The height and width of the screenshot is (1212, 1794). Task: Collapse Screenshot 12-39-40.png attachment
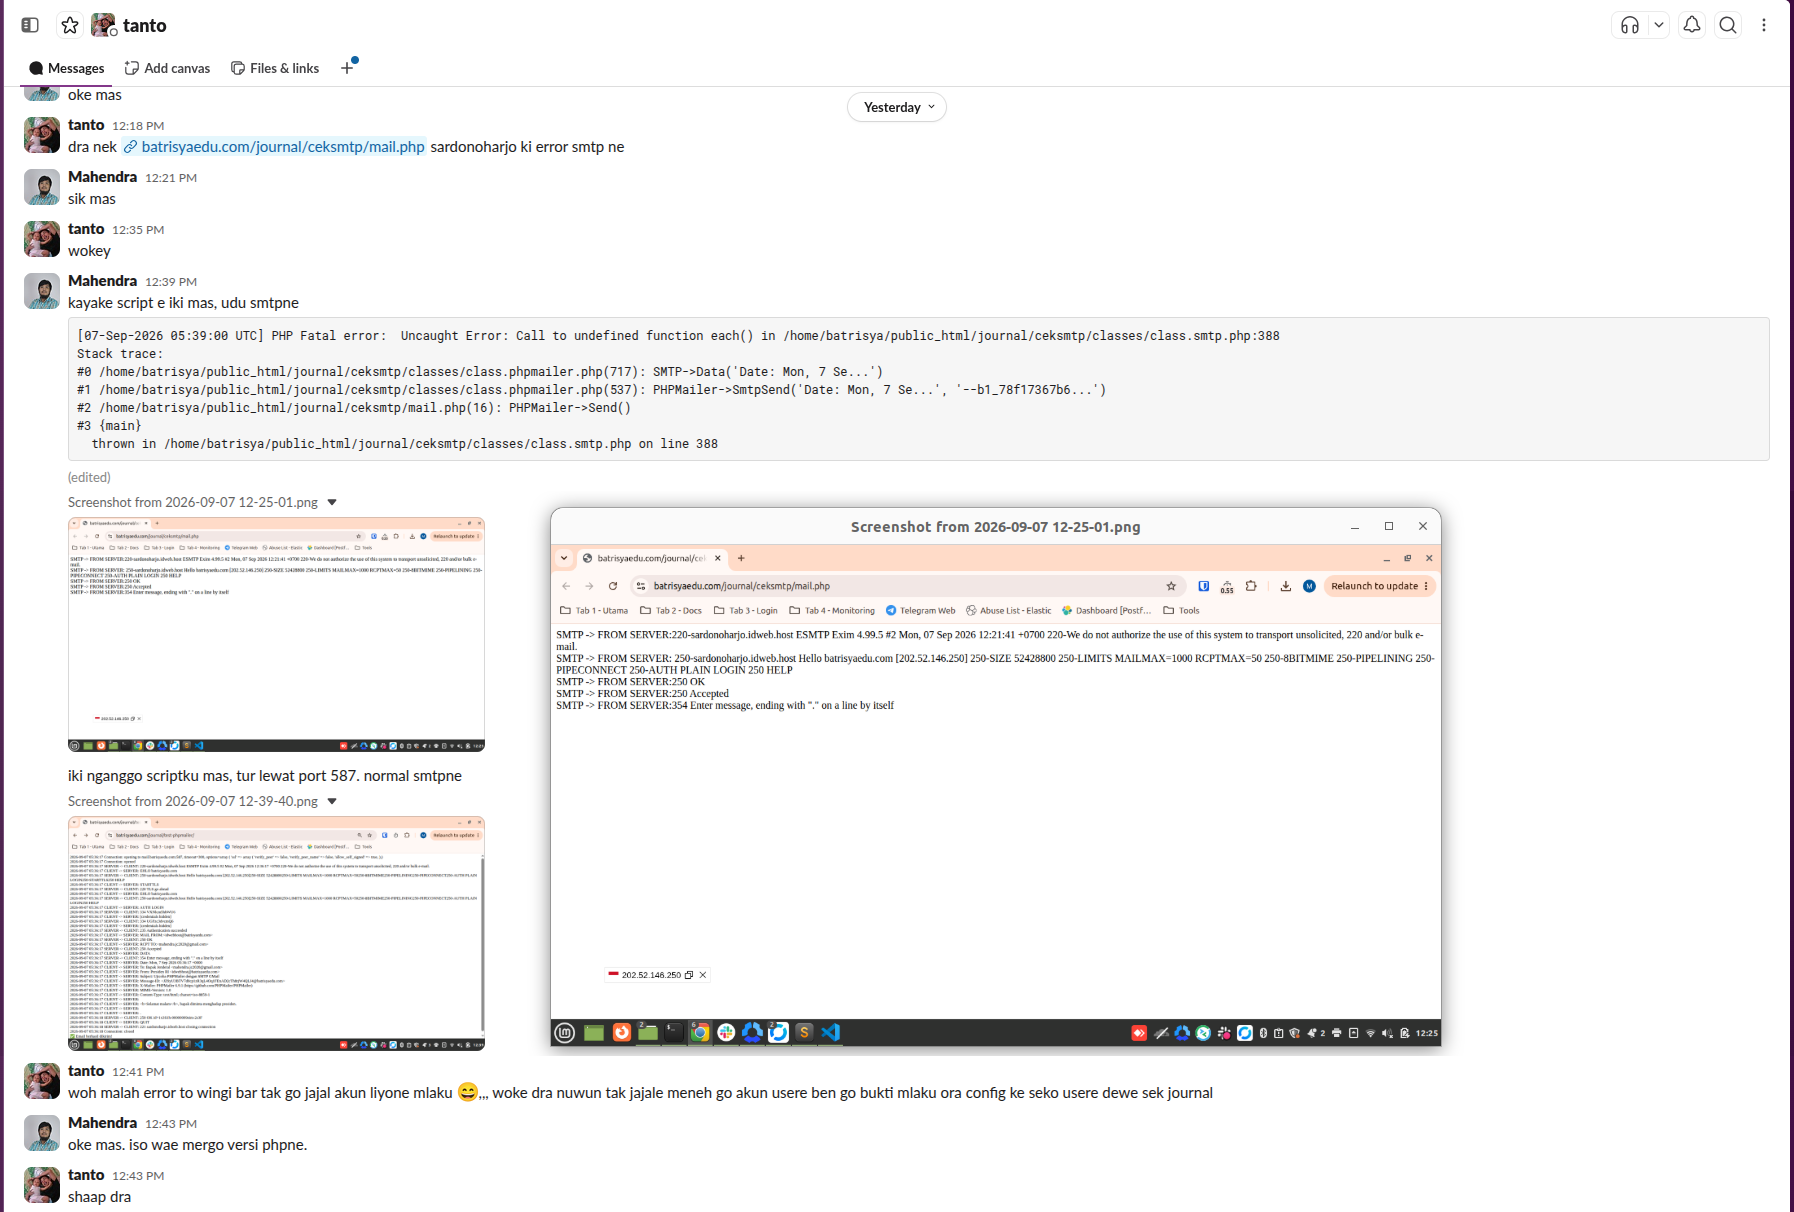332,801
